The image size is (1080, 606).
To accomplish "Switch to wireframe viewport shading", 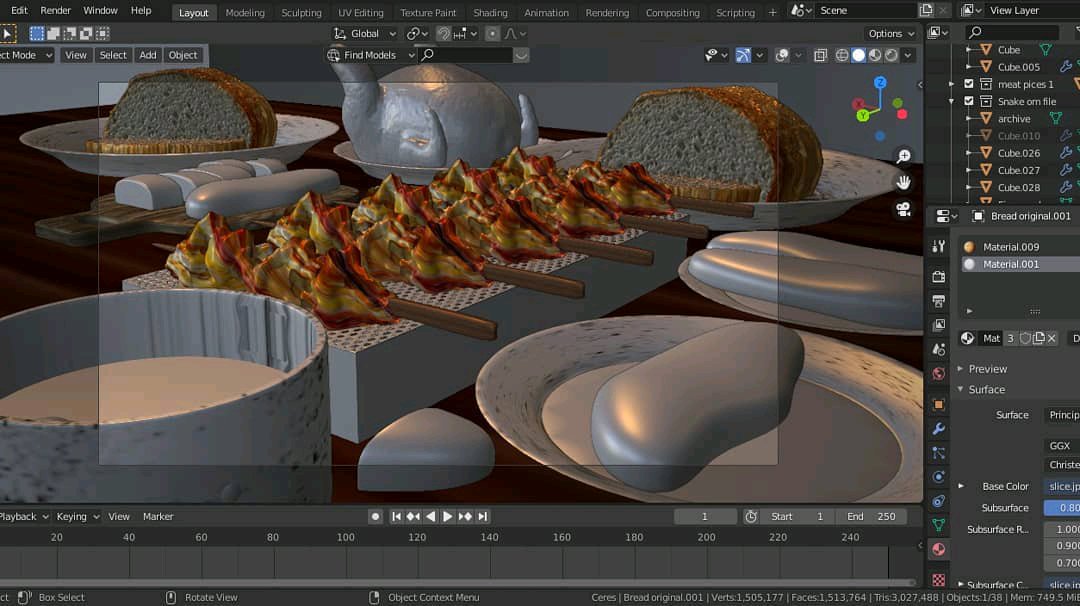I will coord(842,55).
